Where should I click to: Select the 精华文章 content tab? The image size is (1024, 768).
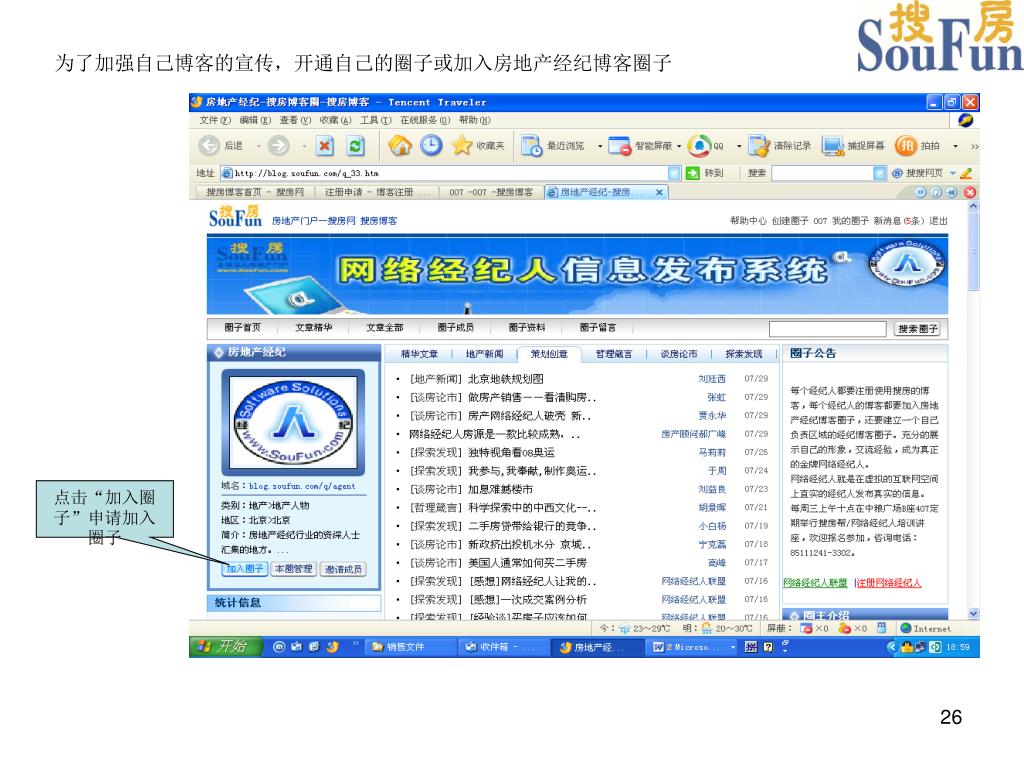[419, 354]
